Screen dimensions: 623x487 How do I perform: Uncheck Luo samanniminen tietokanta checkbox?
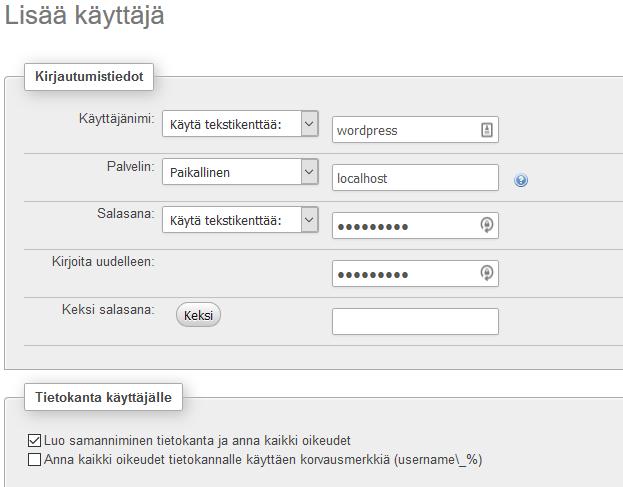(x=35, y=441)
